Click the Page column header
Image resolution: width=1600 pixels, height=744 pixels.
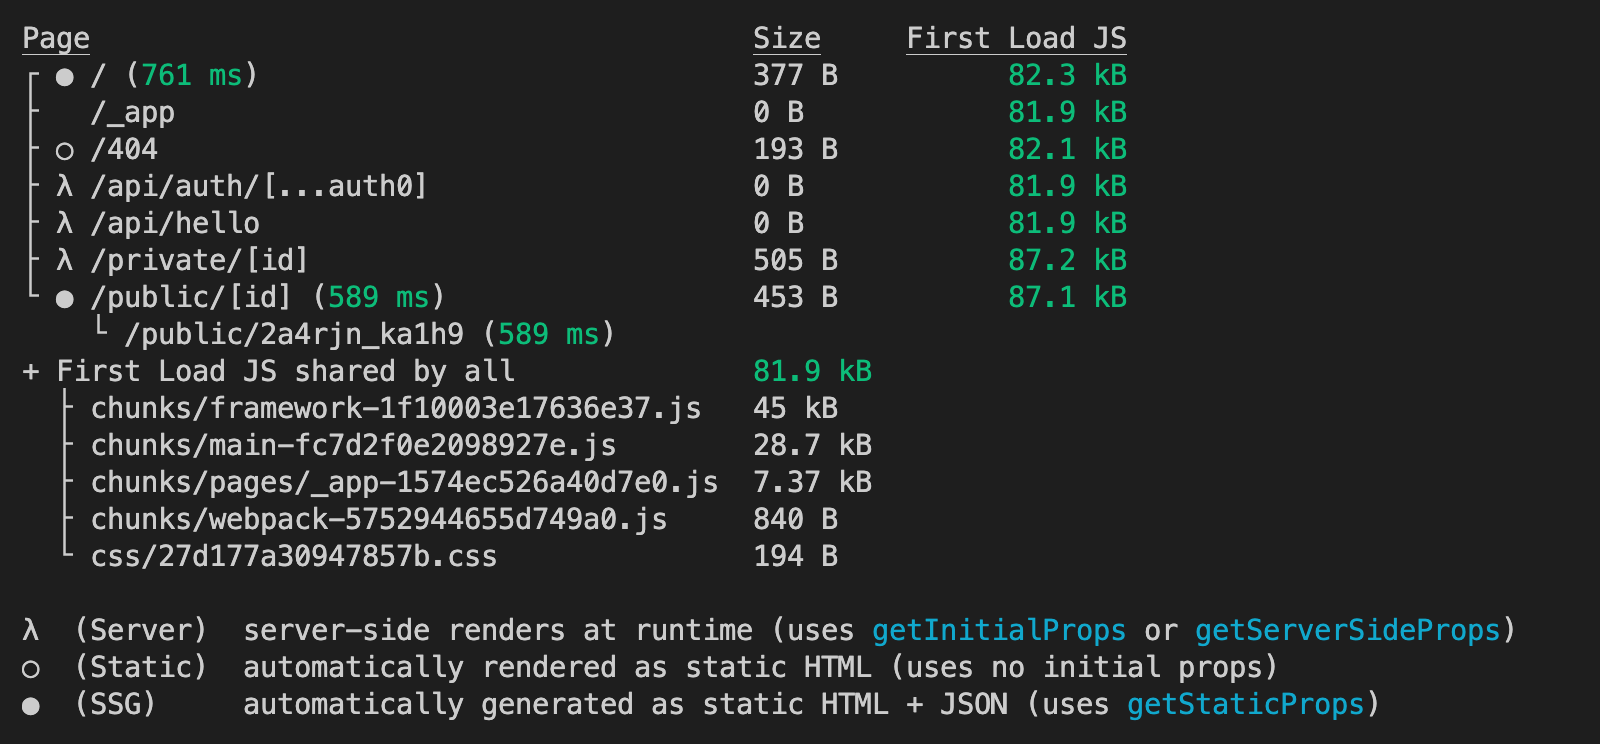56,39
